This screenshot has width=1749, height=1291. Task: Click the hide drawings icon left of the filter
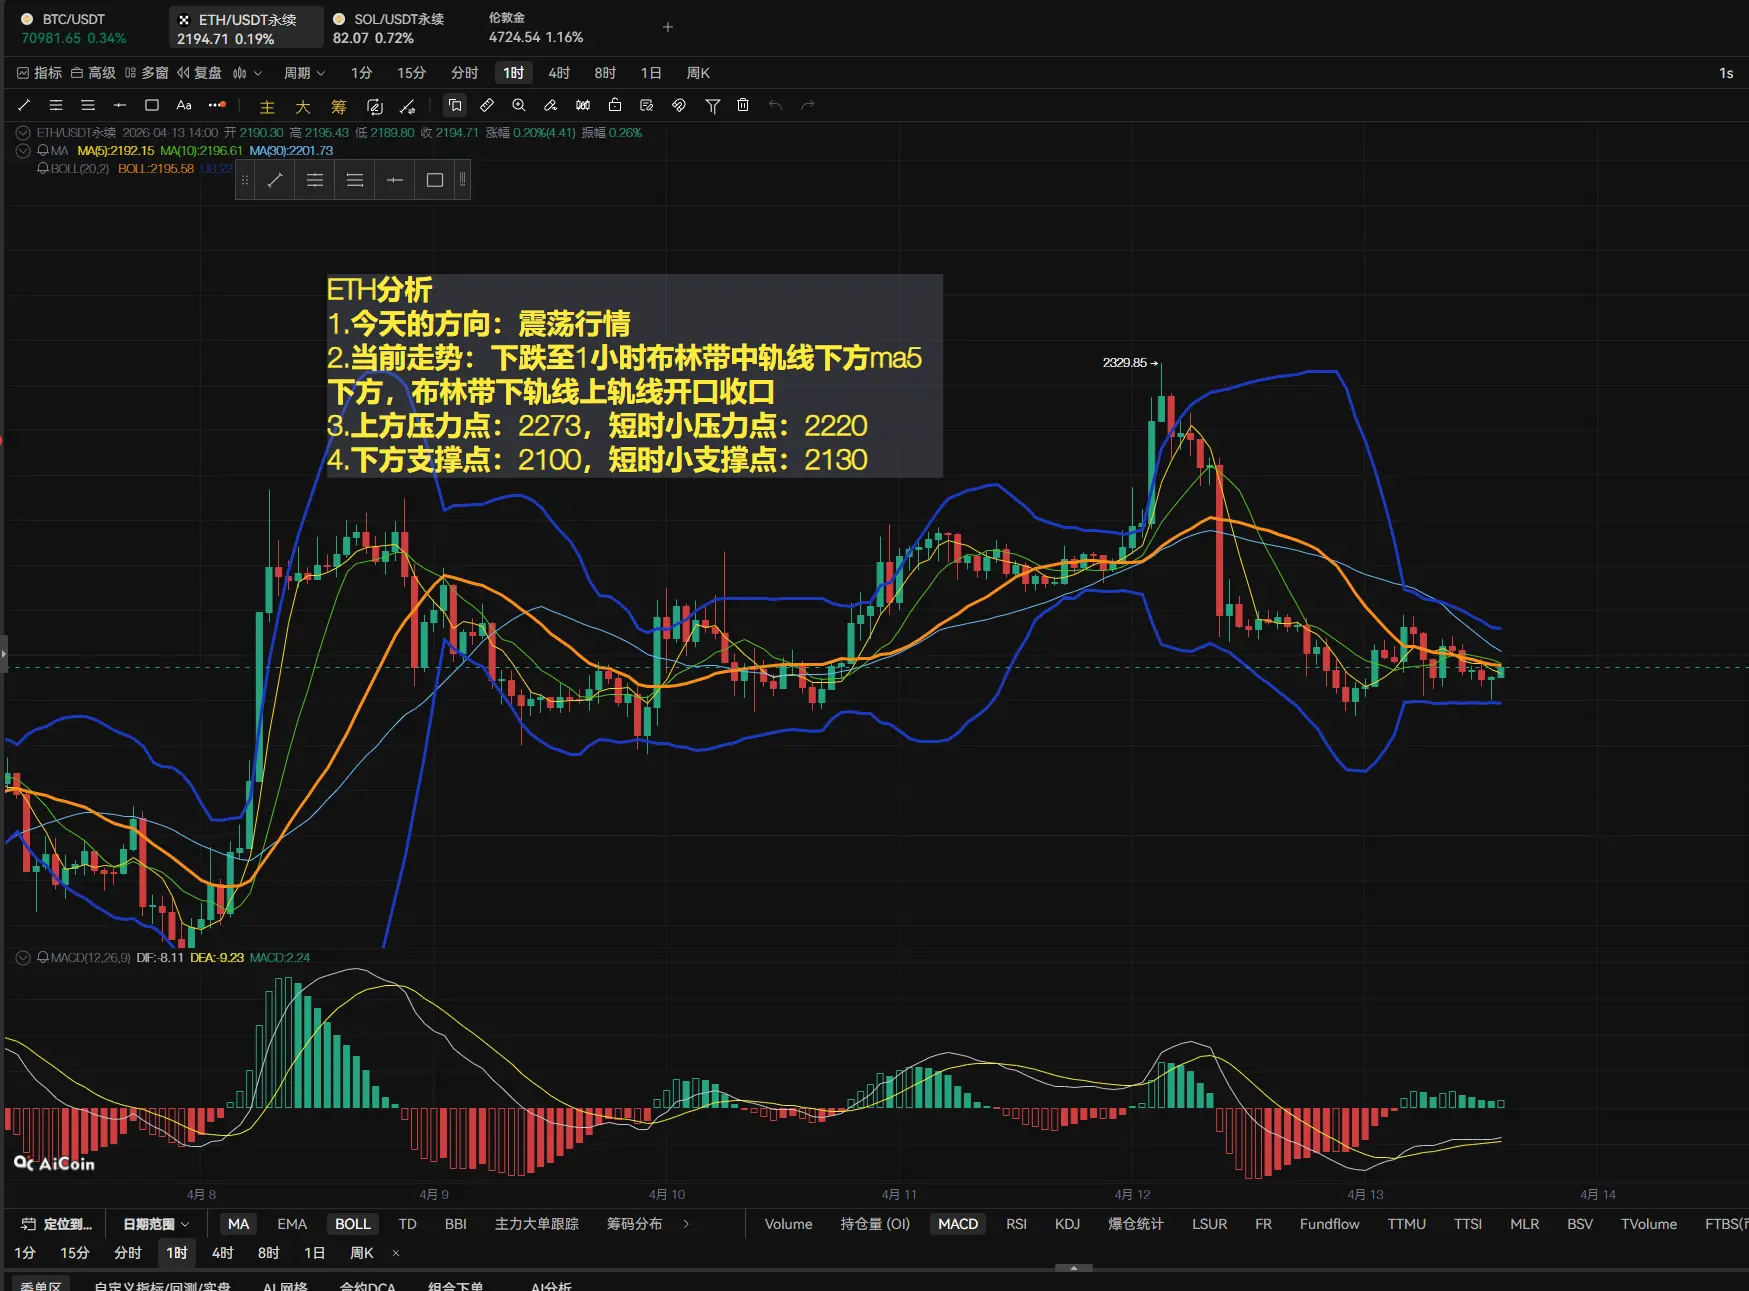click(x=679, y=105)
